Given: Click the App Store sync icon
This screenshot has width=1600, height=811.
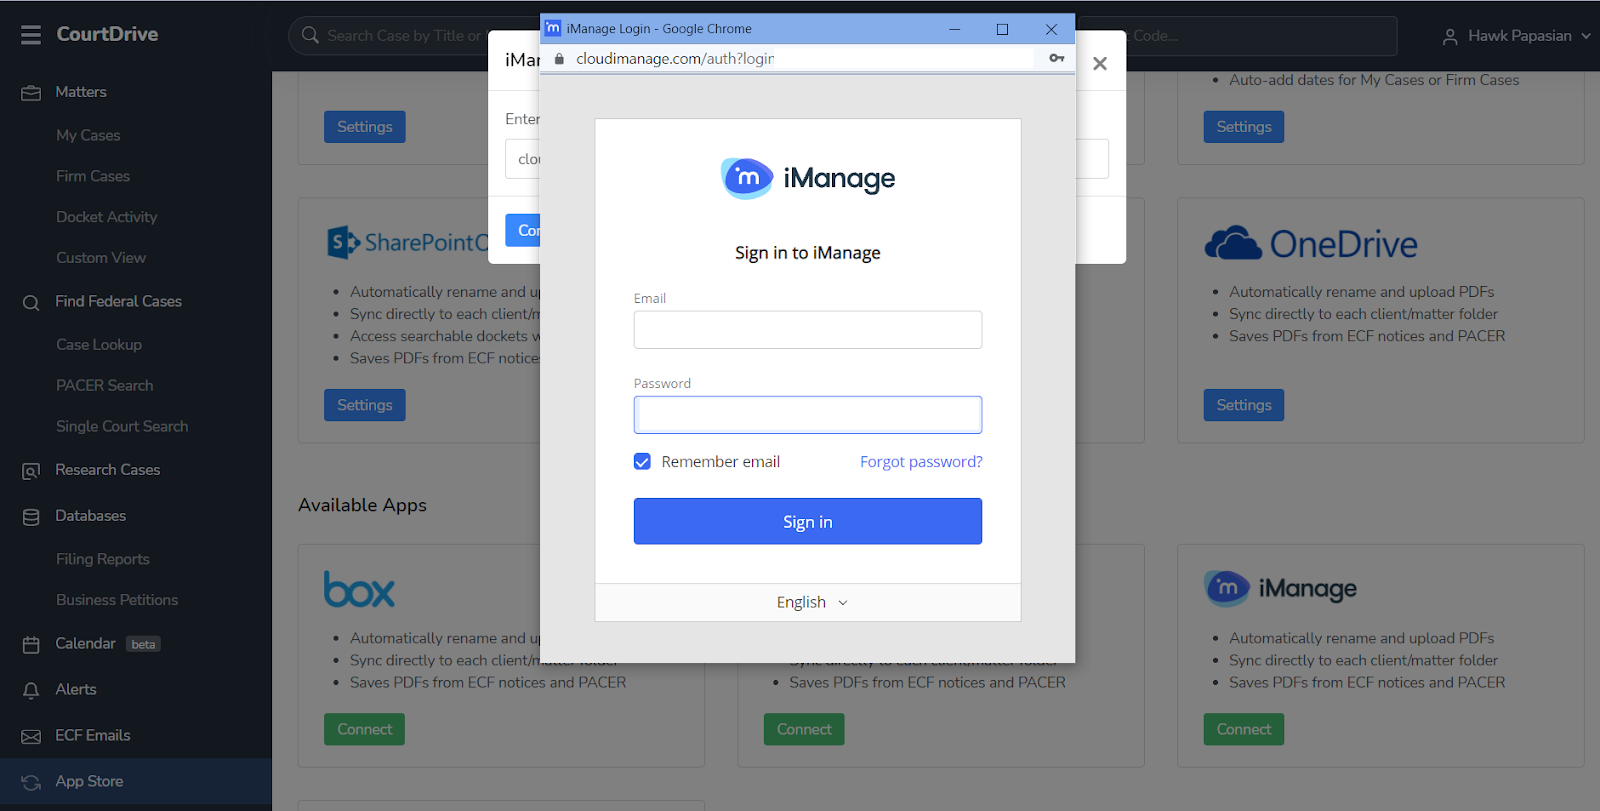Looking at the screenshot, I should 31,782.
